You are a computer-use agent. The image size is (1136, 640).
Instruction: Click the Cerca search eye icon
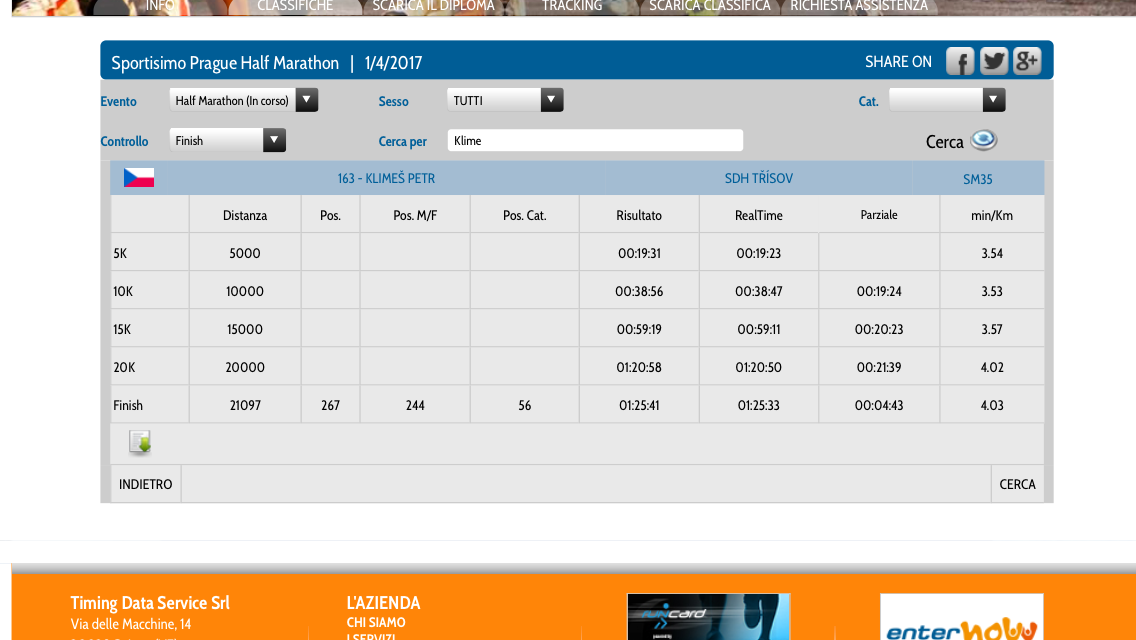coord(983,140)
